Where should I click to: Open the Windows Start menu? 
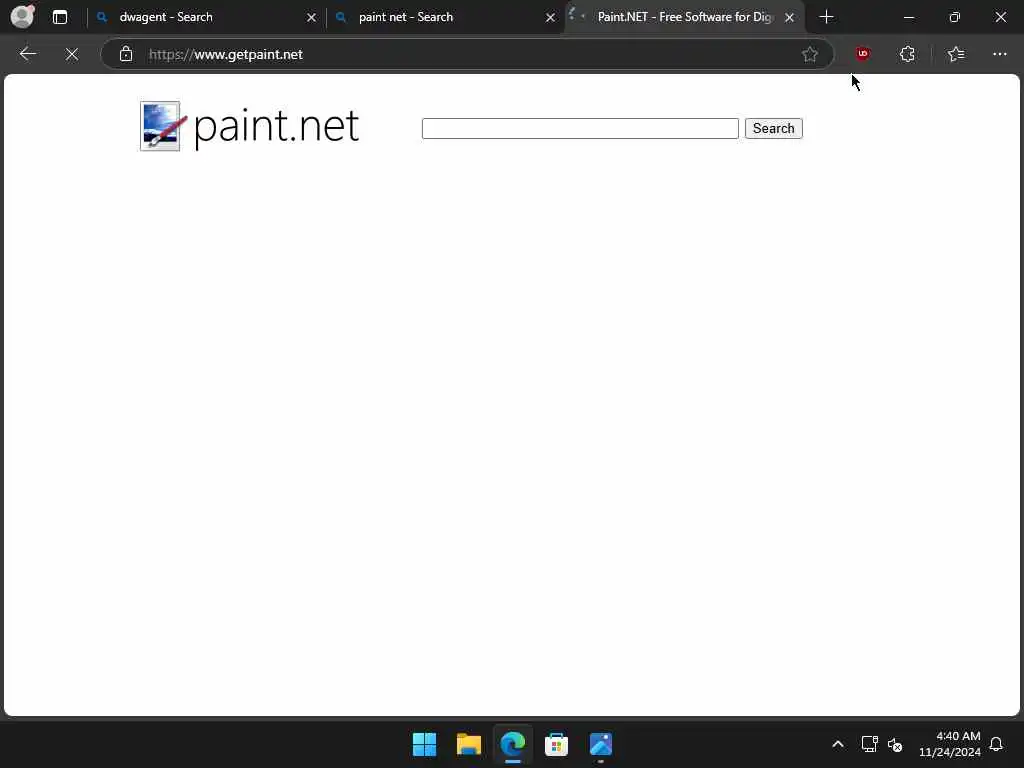coord(424,744)
